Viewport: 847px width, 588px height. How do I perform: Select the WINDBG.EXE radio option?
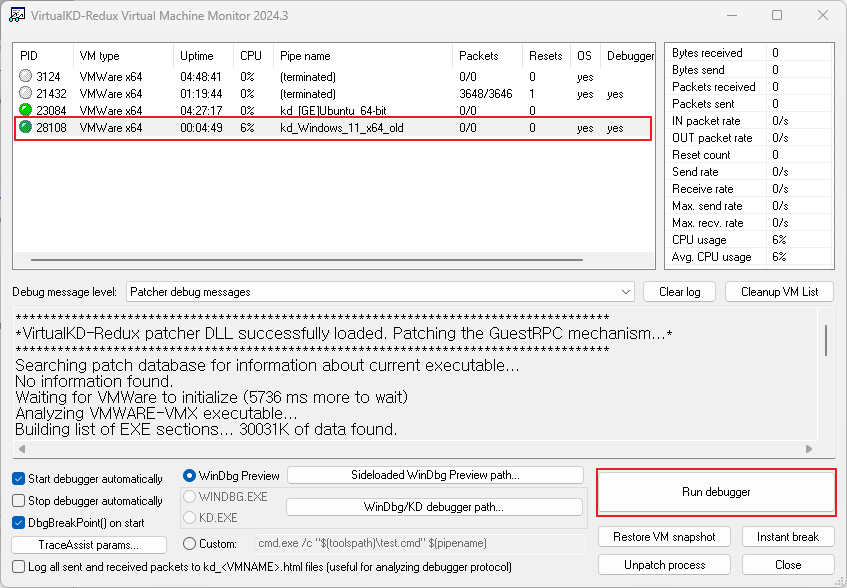click(189, 497)
